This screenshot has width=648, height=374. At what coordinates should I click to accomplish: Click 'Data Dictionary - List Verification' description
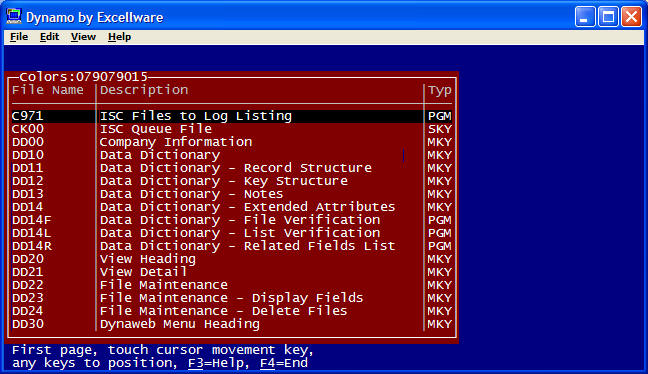pyautogui.click(x=240, y=233)
